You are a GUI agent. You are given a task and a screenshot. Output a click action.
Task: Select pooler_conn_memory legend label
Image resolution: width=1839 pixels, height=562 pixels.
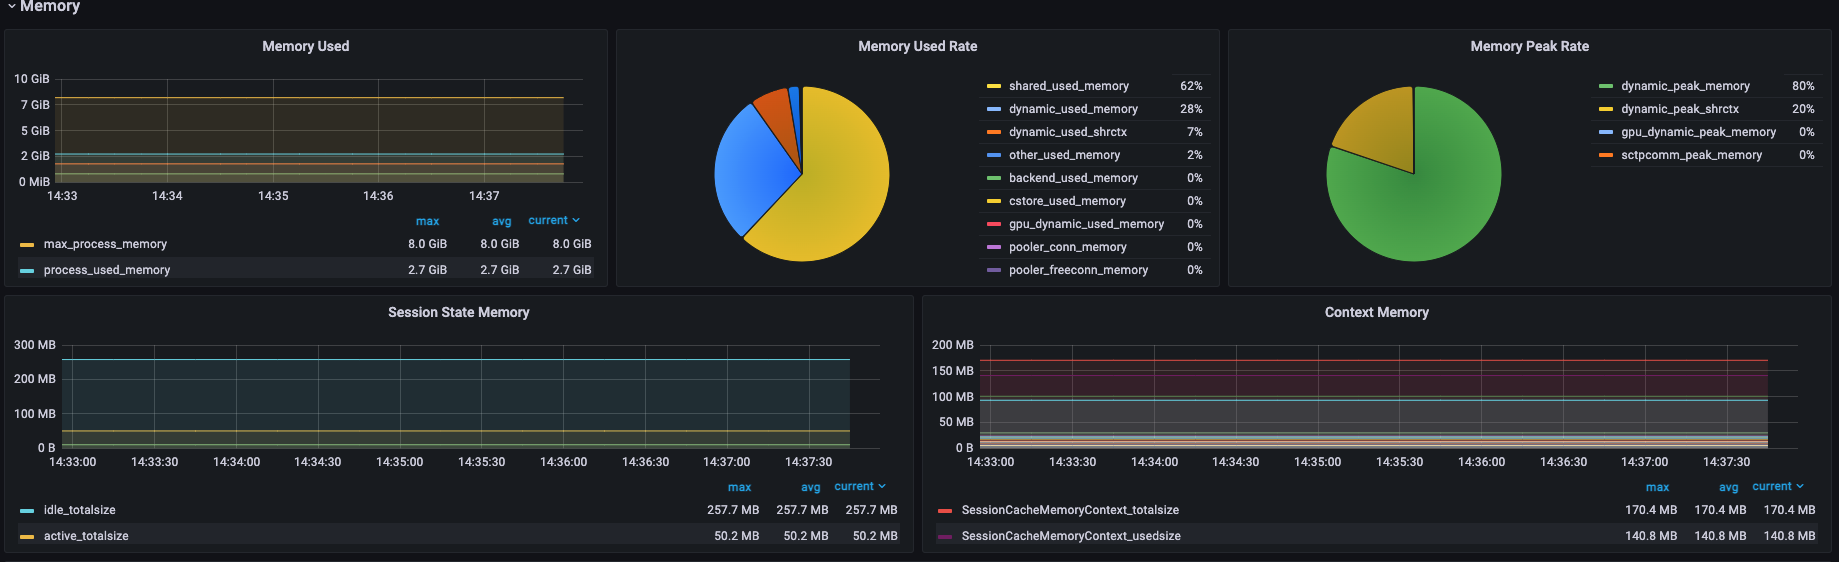pyautogui.click(x=1067, y=247)
